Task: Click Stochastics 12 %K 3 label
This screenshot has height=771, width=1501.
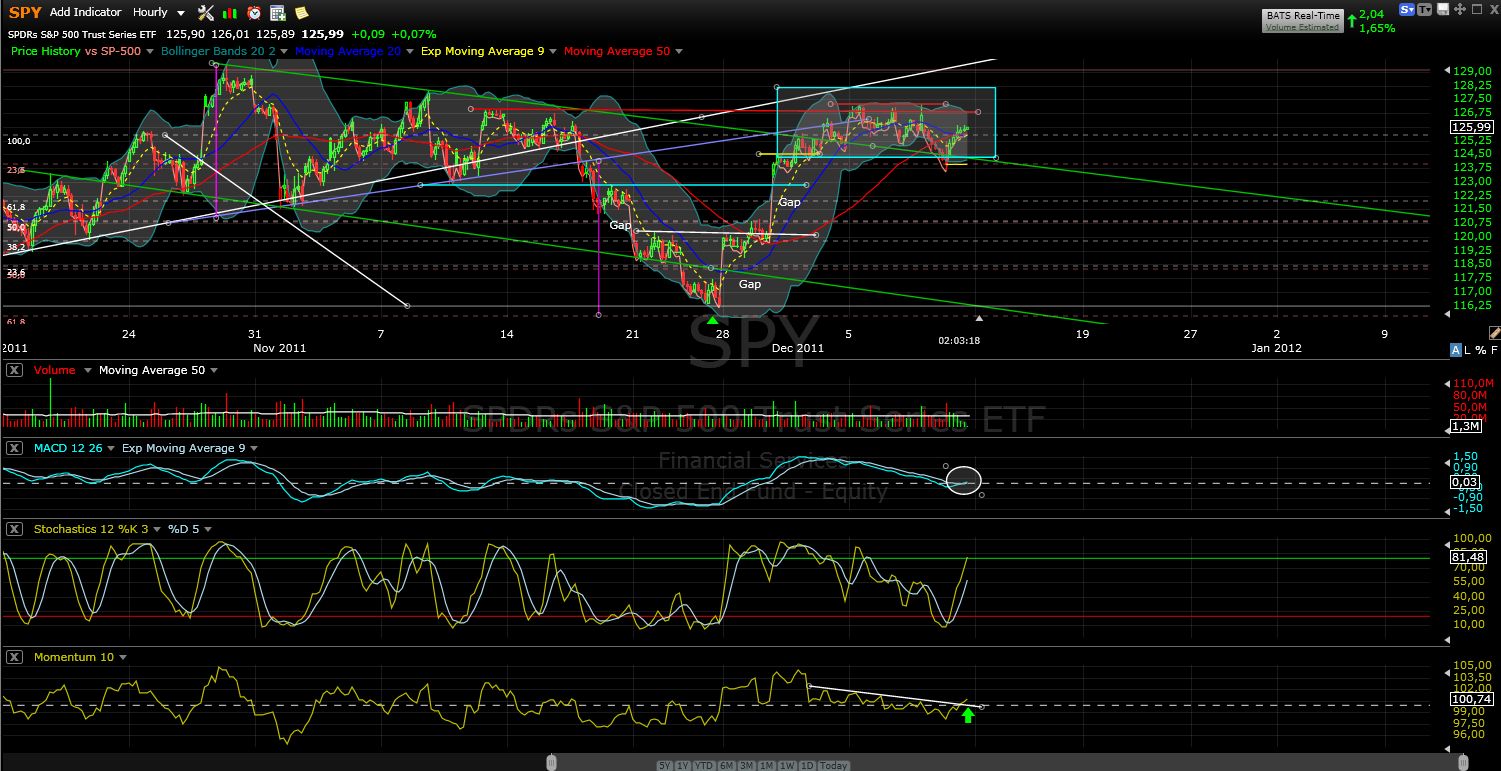Action: (x=90, y=529)
